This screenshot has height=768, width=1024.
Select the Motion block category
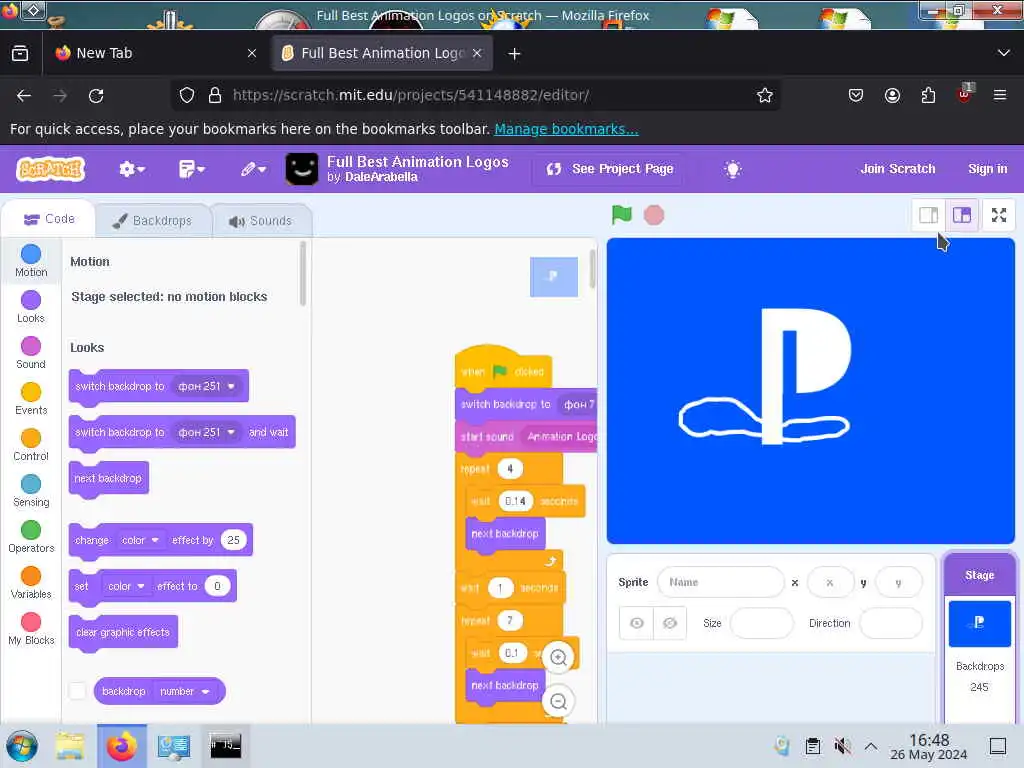click(x=31, y=261)
